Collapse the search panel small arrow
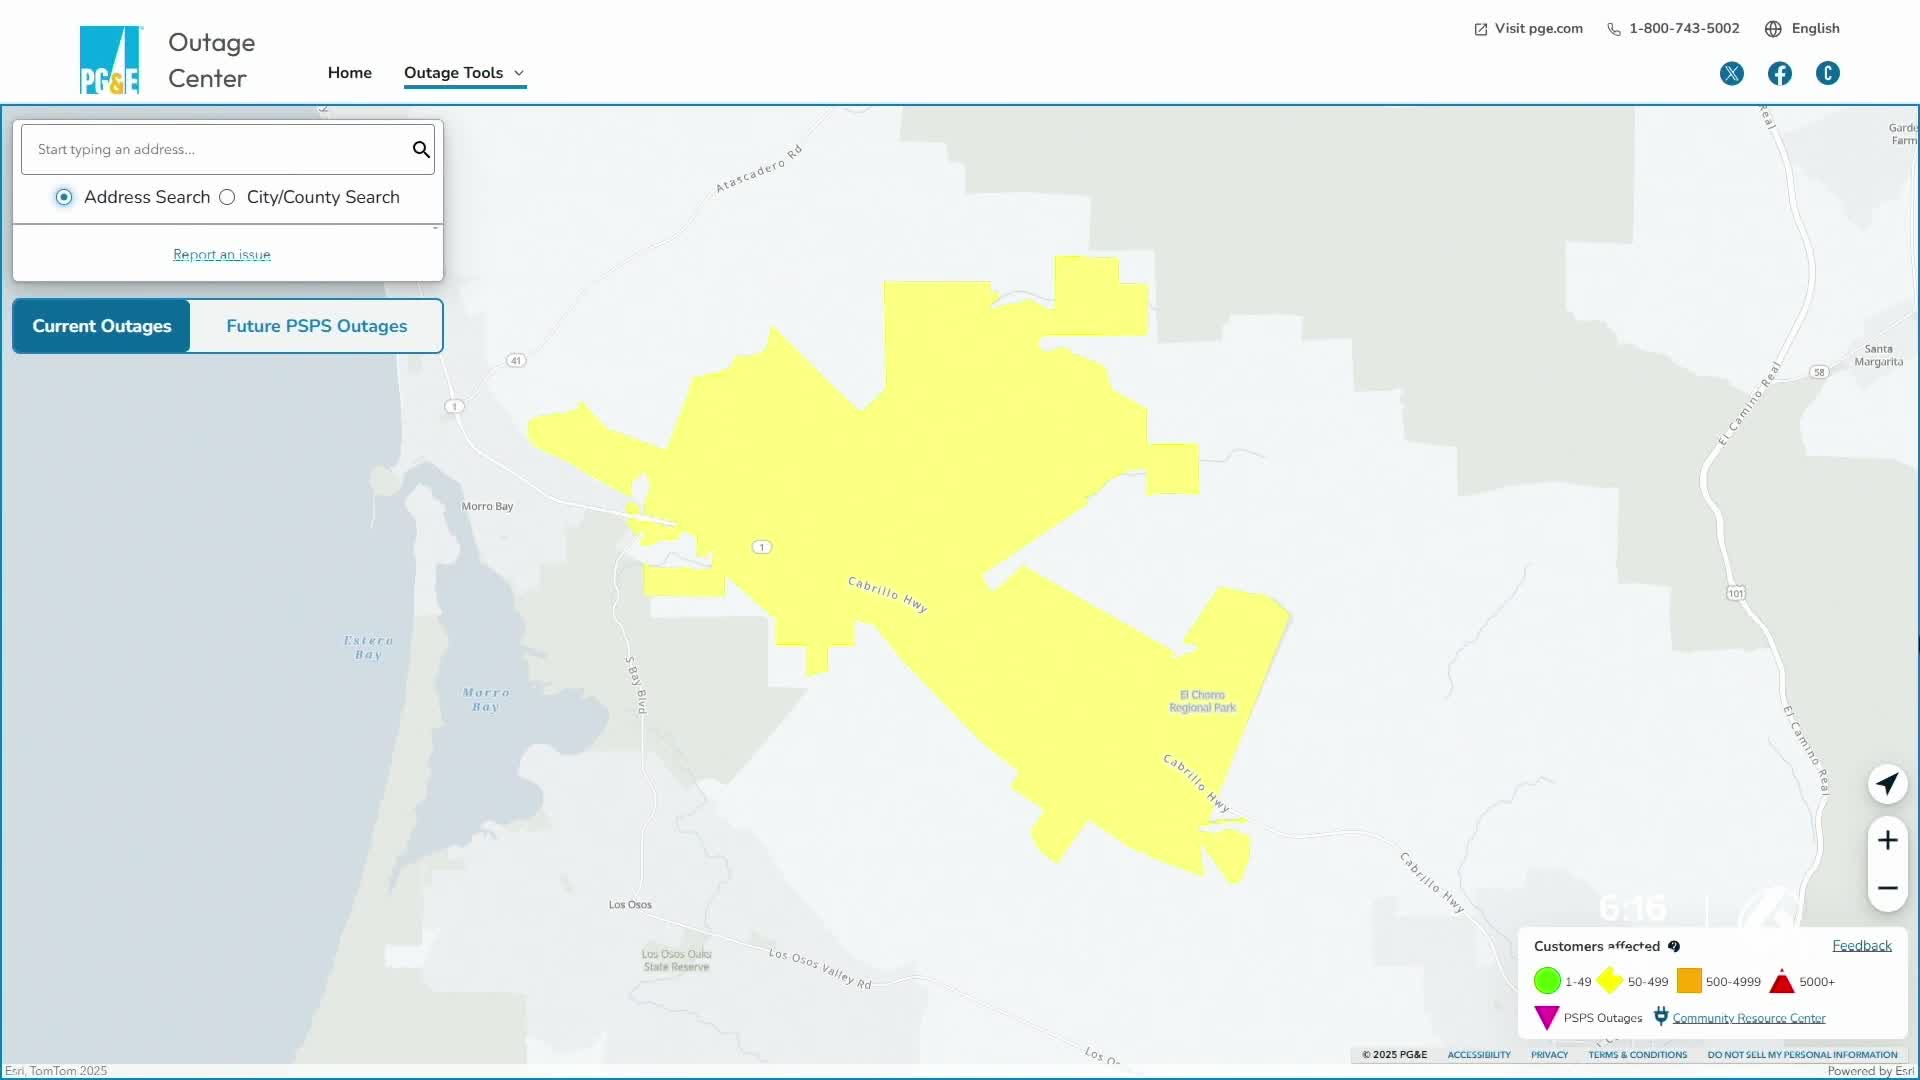 (435, 229)
